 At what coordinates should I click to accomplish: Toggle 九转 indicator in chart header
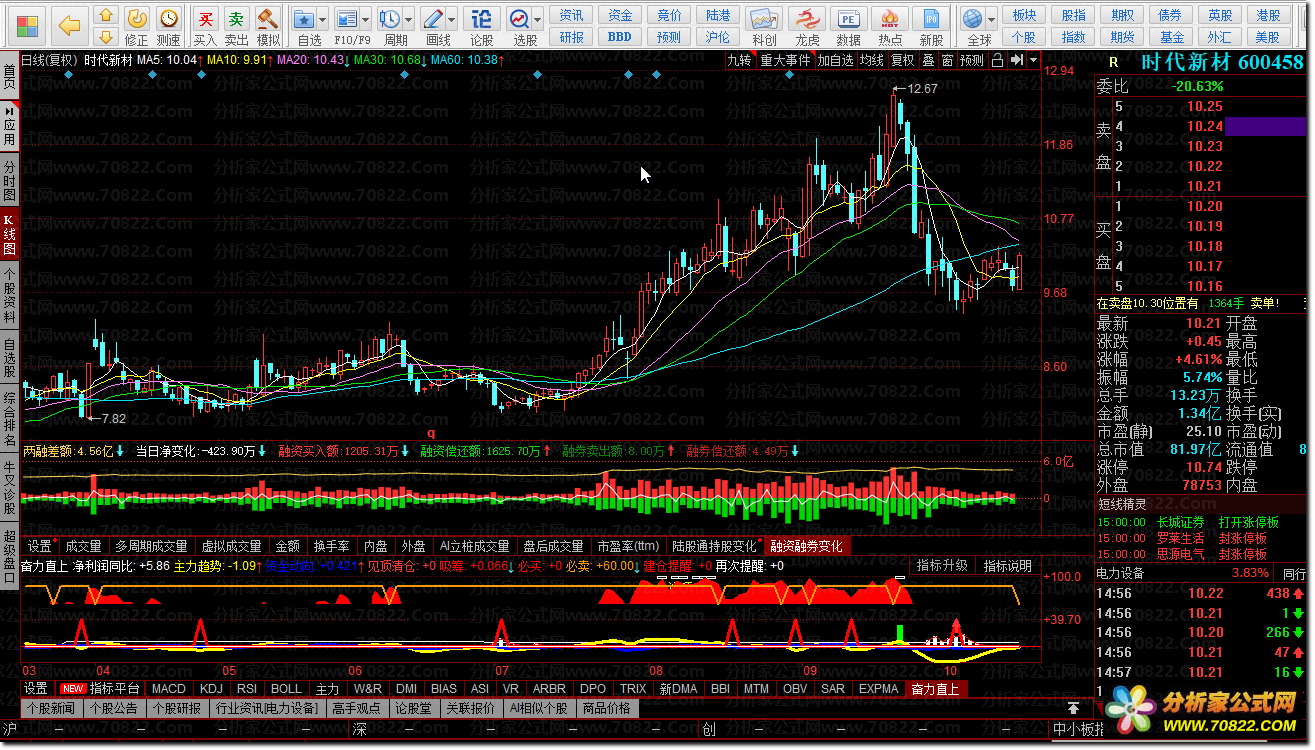coord(739,60)
